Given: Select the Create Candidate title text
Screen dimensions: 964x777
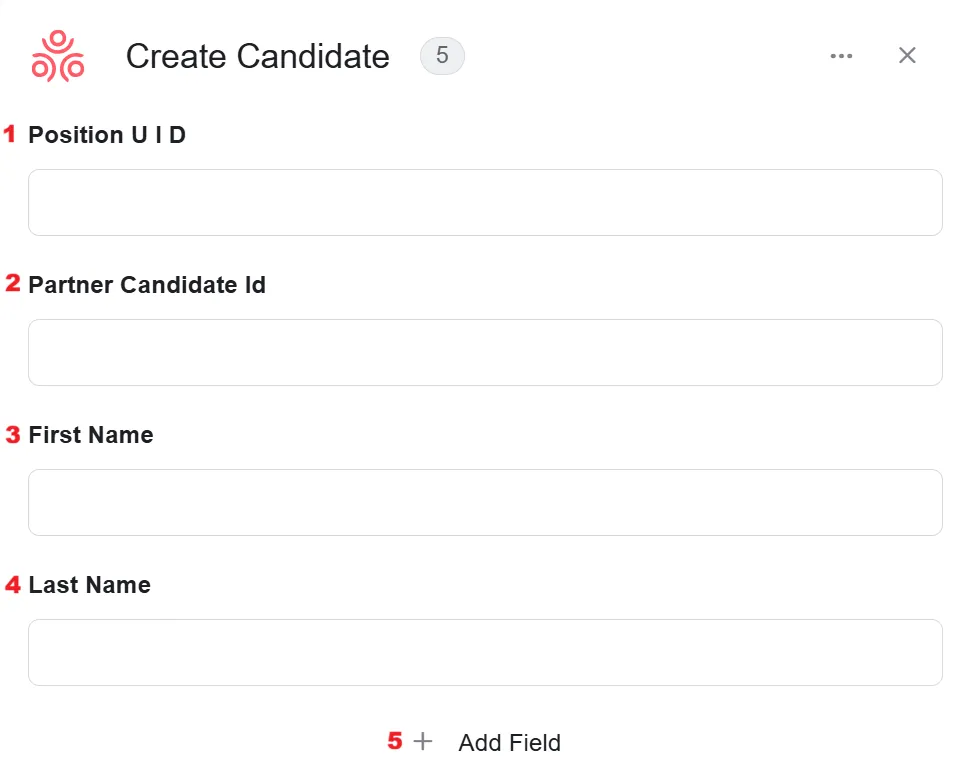Looking at the screenshot, I should [258, 57].
